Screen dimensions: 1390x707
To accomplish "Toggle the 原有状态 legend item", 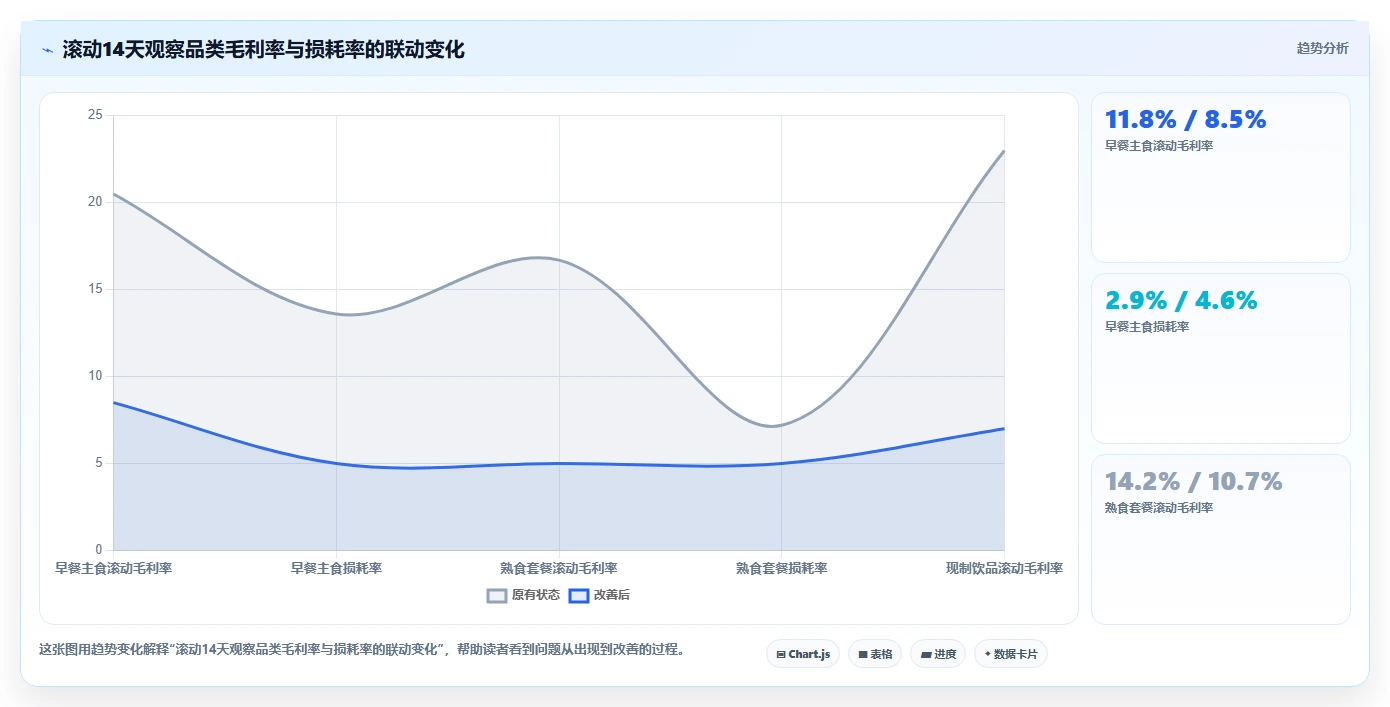I will (x=523, y=595).
